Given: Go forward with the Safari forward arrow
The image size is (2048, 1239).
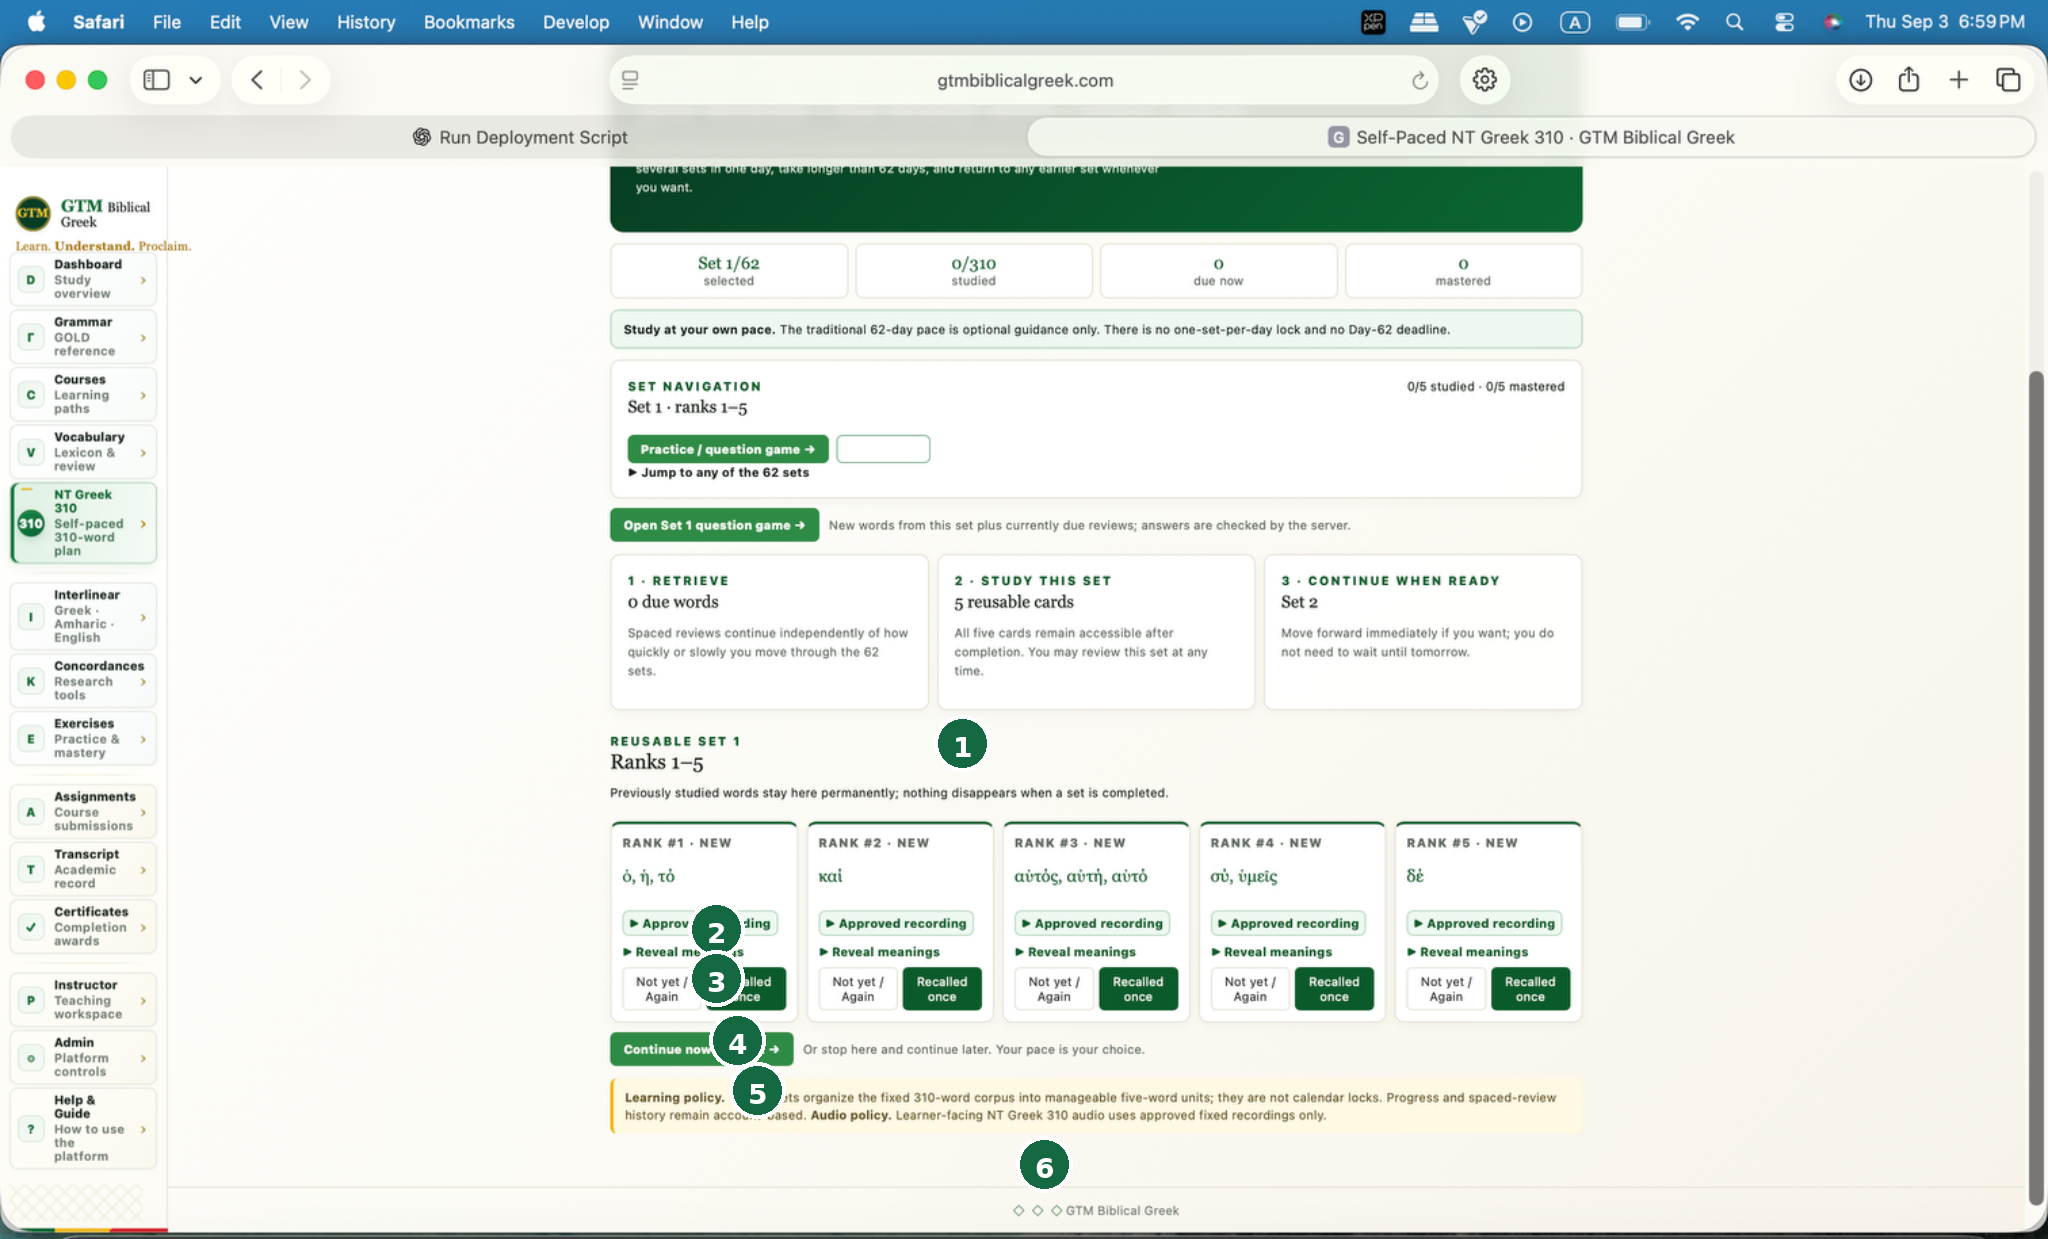Looking at the screenshot, I should (305, 80).
